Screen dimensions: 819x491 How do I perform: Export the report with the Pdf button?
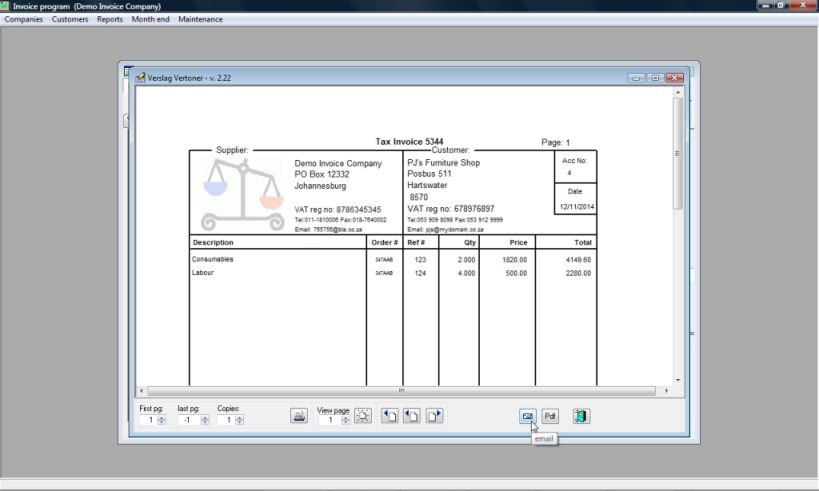coord(550,417)
